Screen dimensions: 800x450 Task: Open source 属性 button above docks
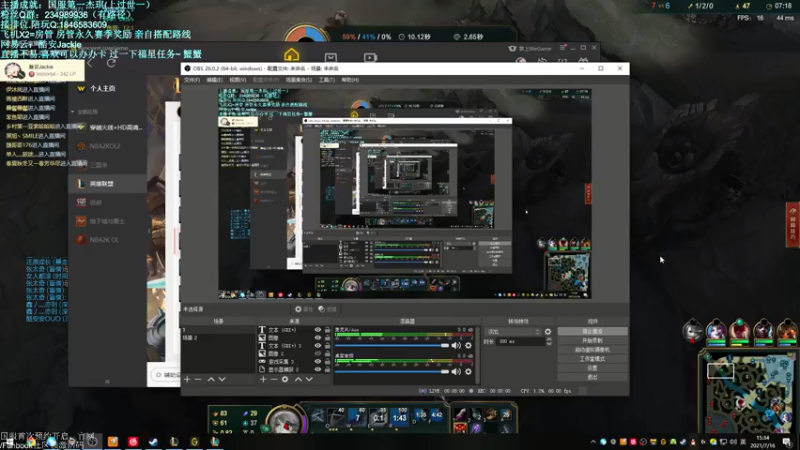pyautogui.click(x=304, y=309)
